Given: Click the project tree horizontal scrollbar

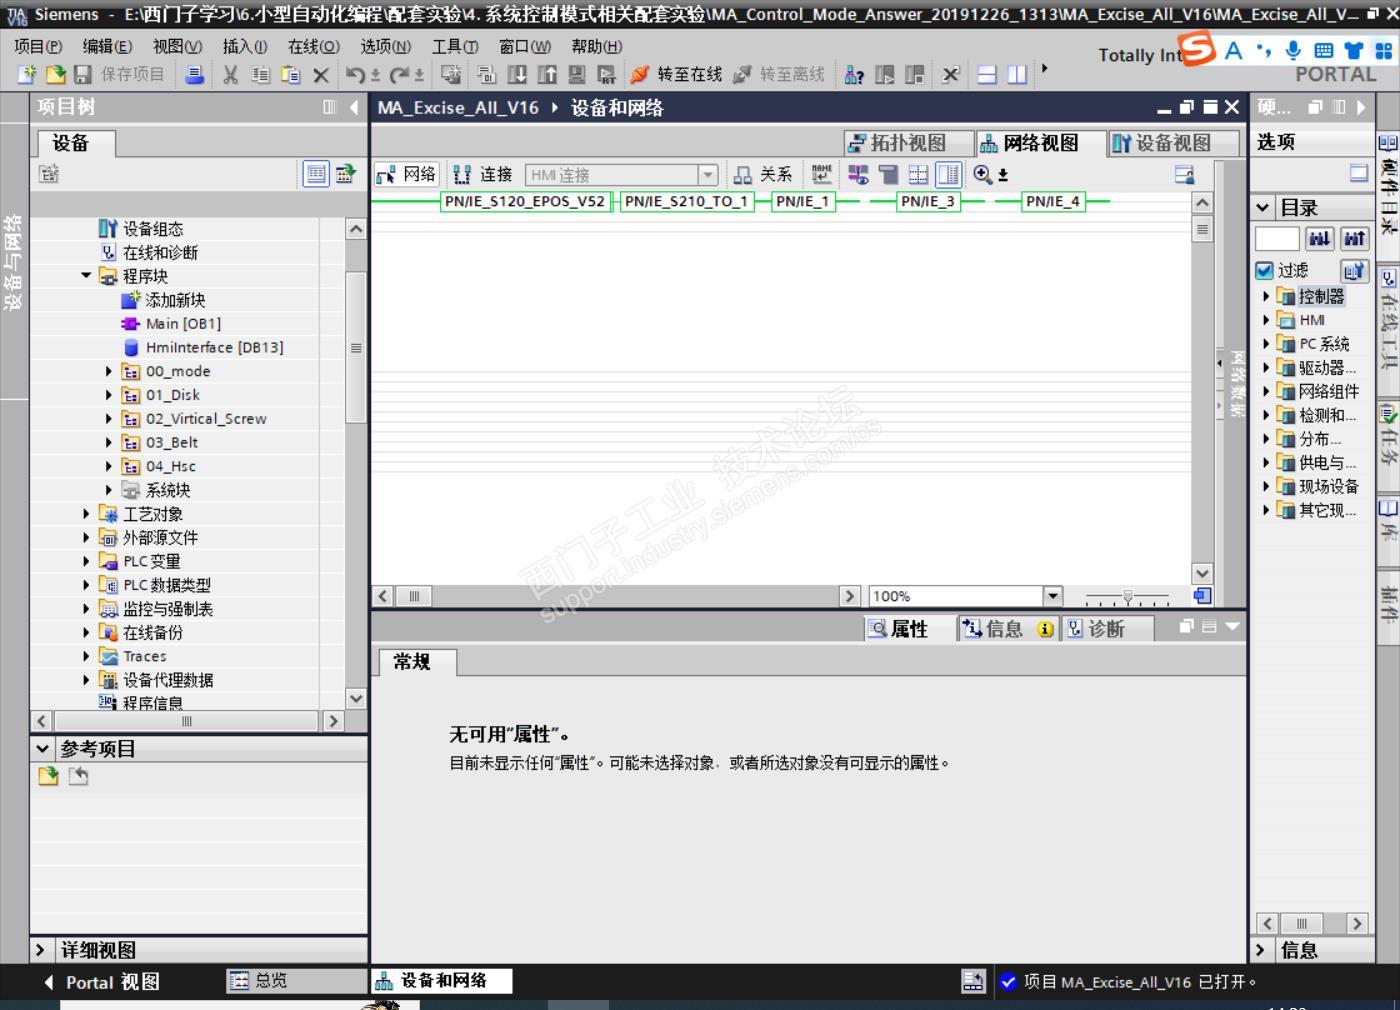Looking at the screenshot, I should tap(187, 721).
